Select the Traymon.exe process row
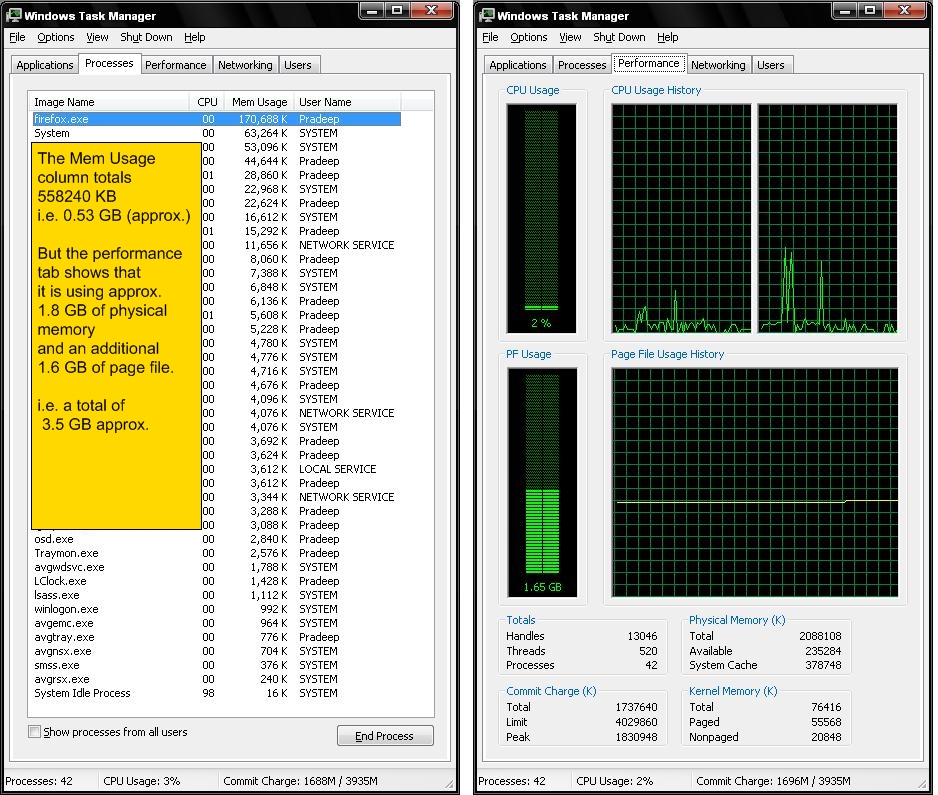The image size is (938, 795). click(217, 553)
